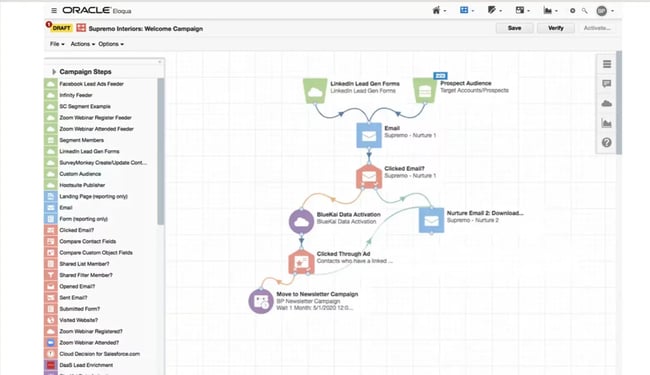Image resolution: width=650 pixels, height=375 pixels.
Task: Collapse the Campaign Steps section
Action: [54, 72]
